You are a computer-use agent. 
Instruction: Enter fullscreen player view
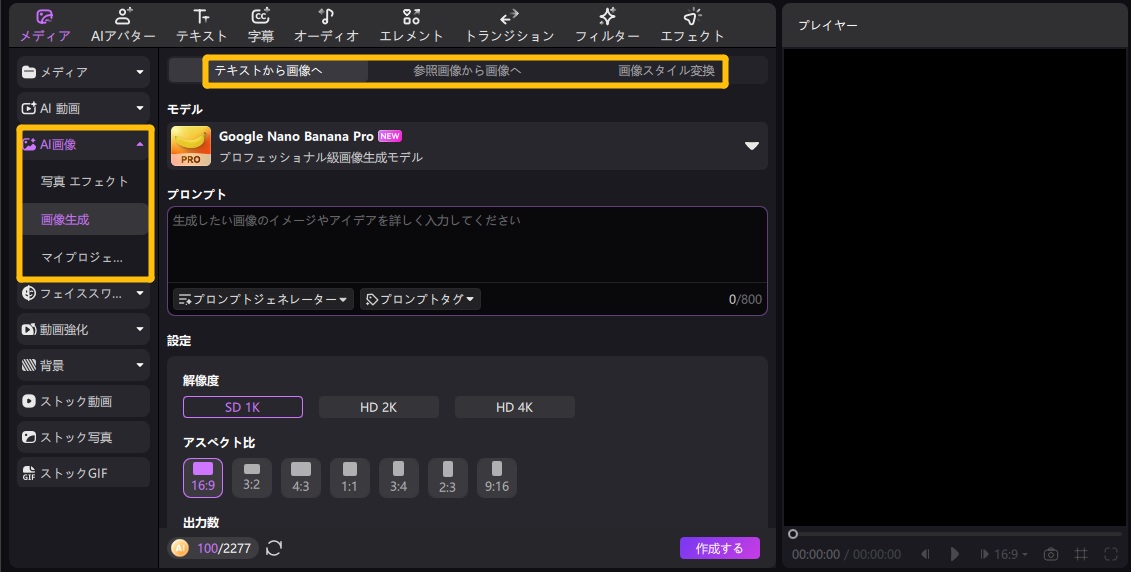(1111, 554)
